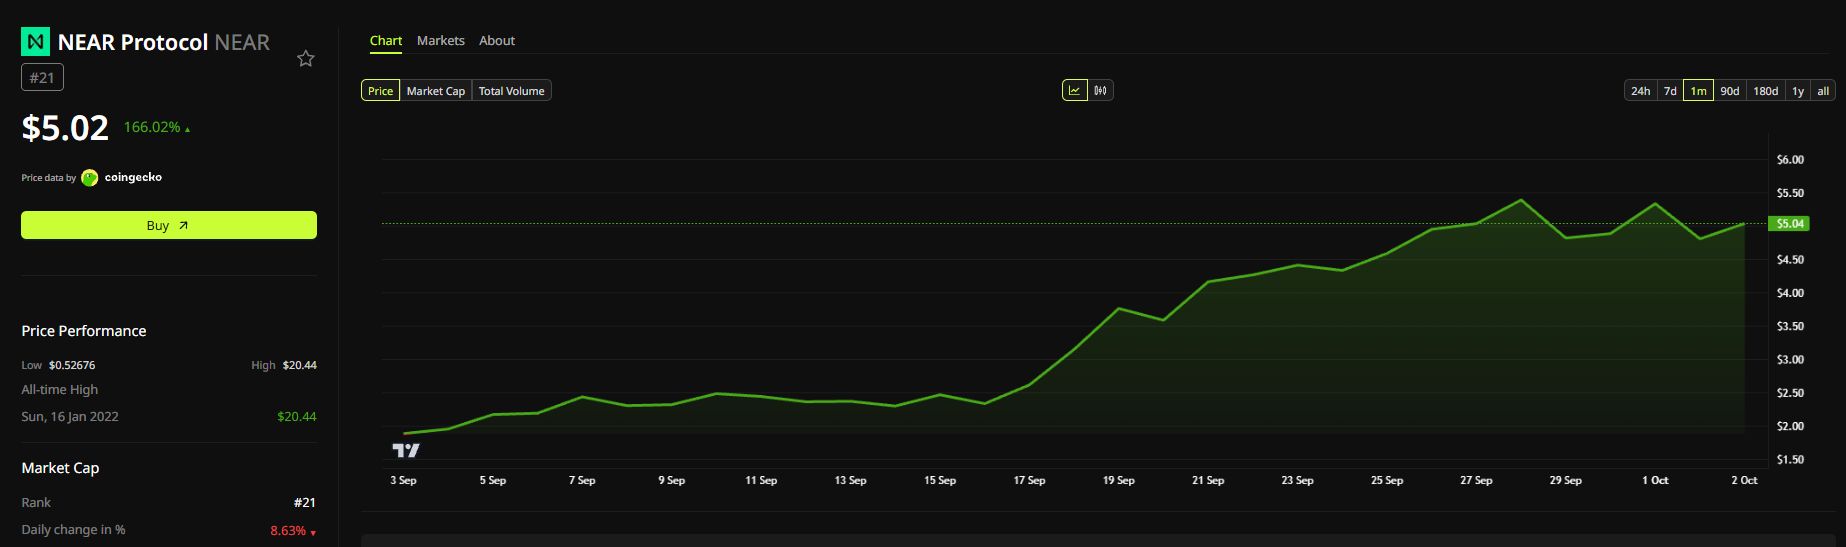The height and width of the screenshot is (547, 1846).
Task: Click the 17 Sep axis label
Action: tap(1029, 481)
